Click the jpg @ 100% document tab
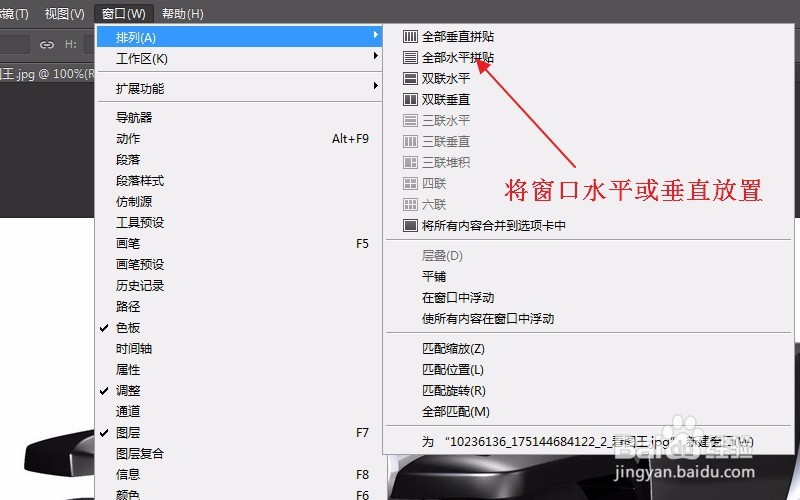 click(47, 74)
